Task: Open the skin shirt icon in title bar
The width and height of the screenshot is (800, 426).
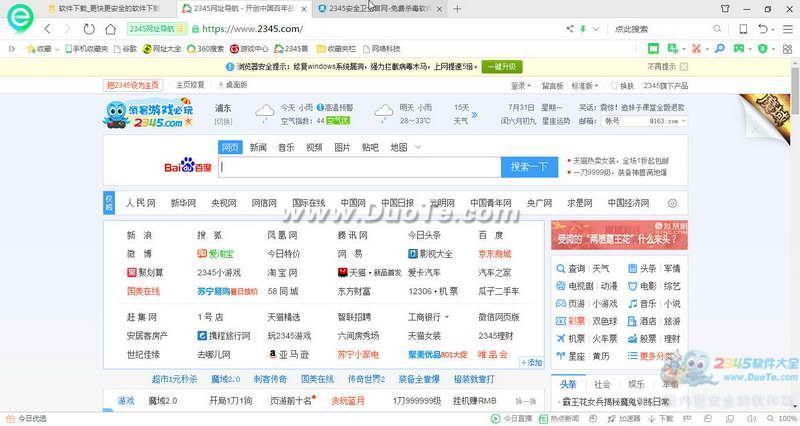Action: coord(725,9)
